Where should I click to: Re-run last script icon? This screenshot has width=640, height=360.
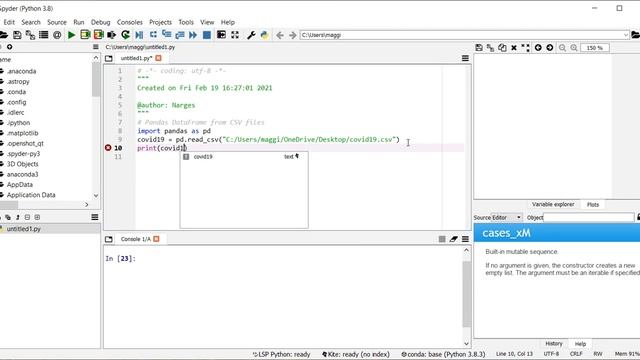(x=125, y=35)
